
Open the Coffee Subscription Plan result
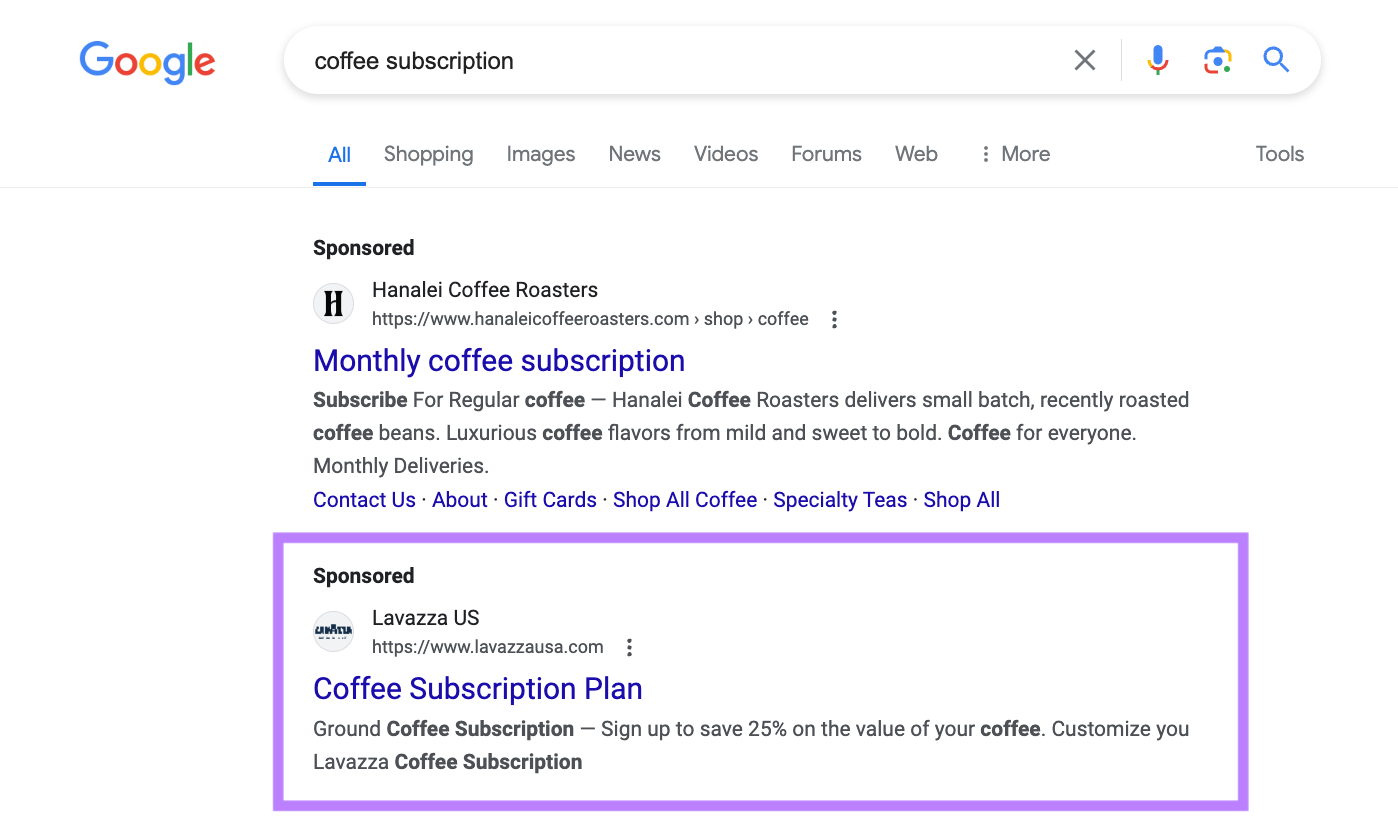pyautogui.click(x=477, y=688)
